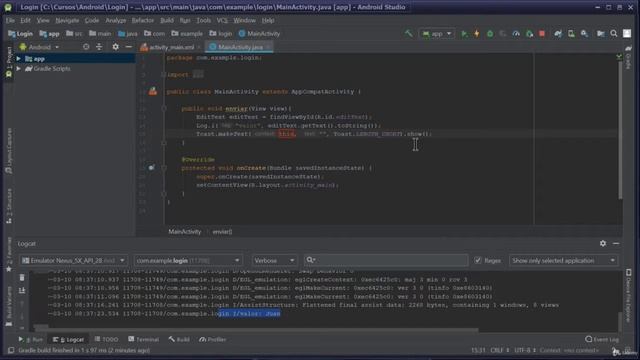Screen dimensions: 640x360
Task: Hide the Project panel with minus icon
Action: (x=129, y=47)
